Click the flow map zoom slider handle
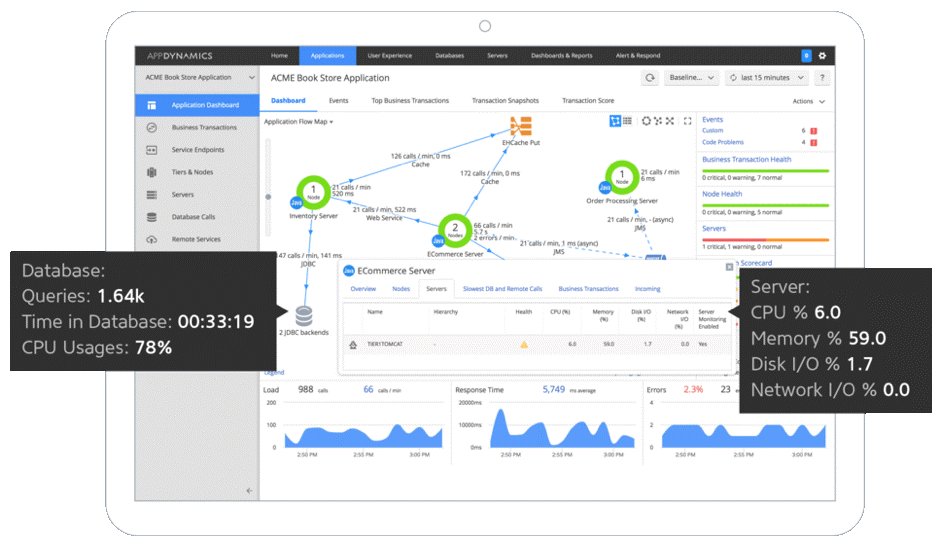This screenshot has height=546, width=941. pyautogui.click(x=268, y=197)
